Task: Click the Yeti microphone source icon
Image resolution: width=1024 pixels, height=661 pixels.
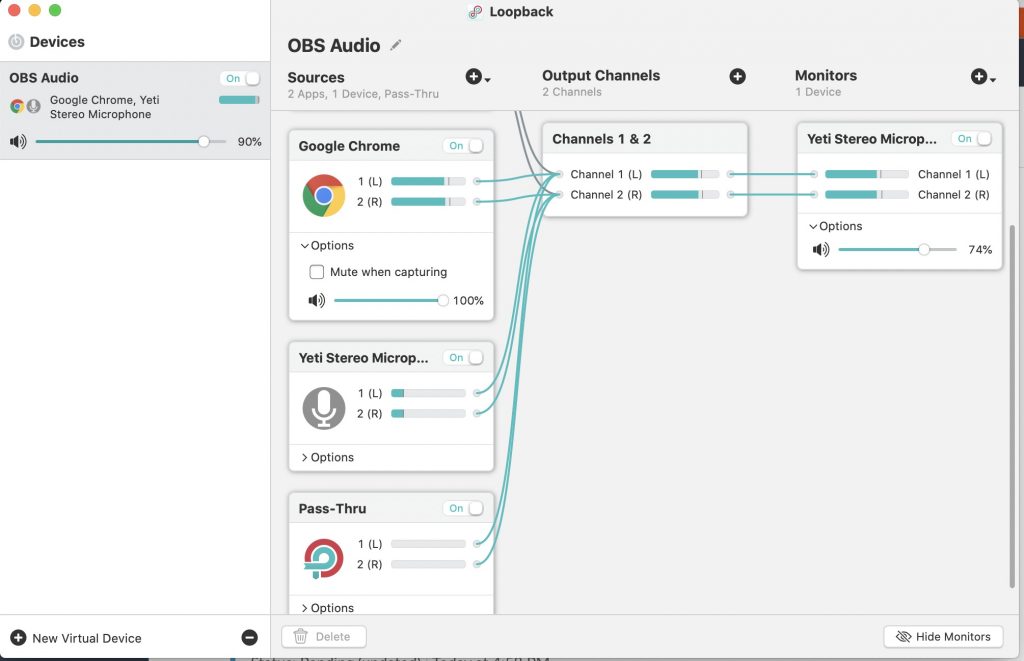Action: point(324,408)
